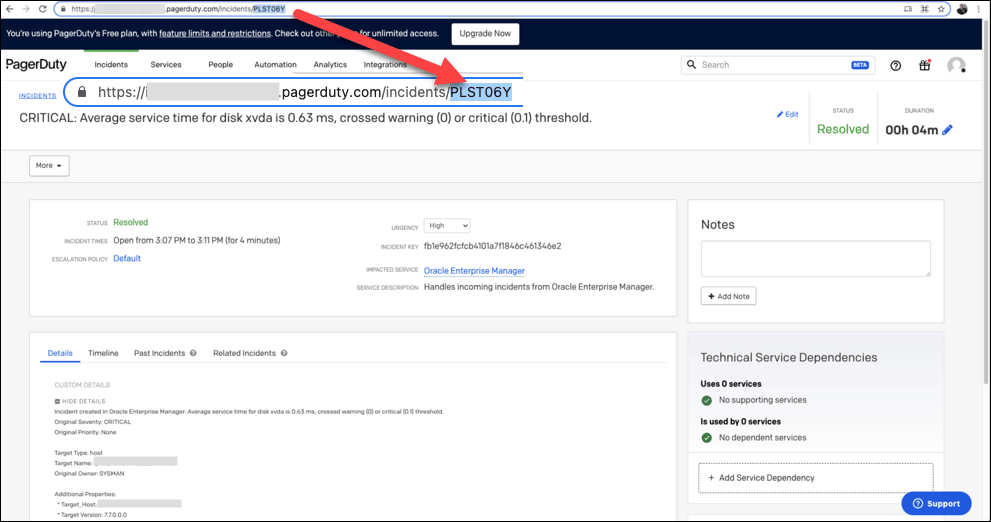Open the Services menu

tap(166, 64)
